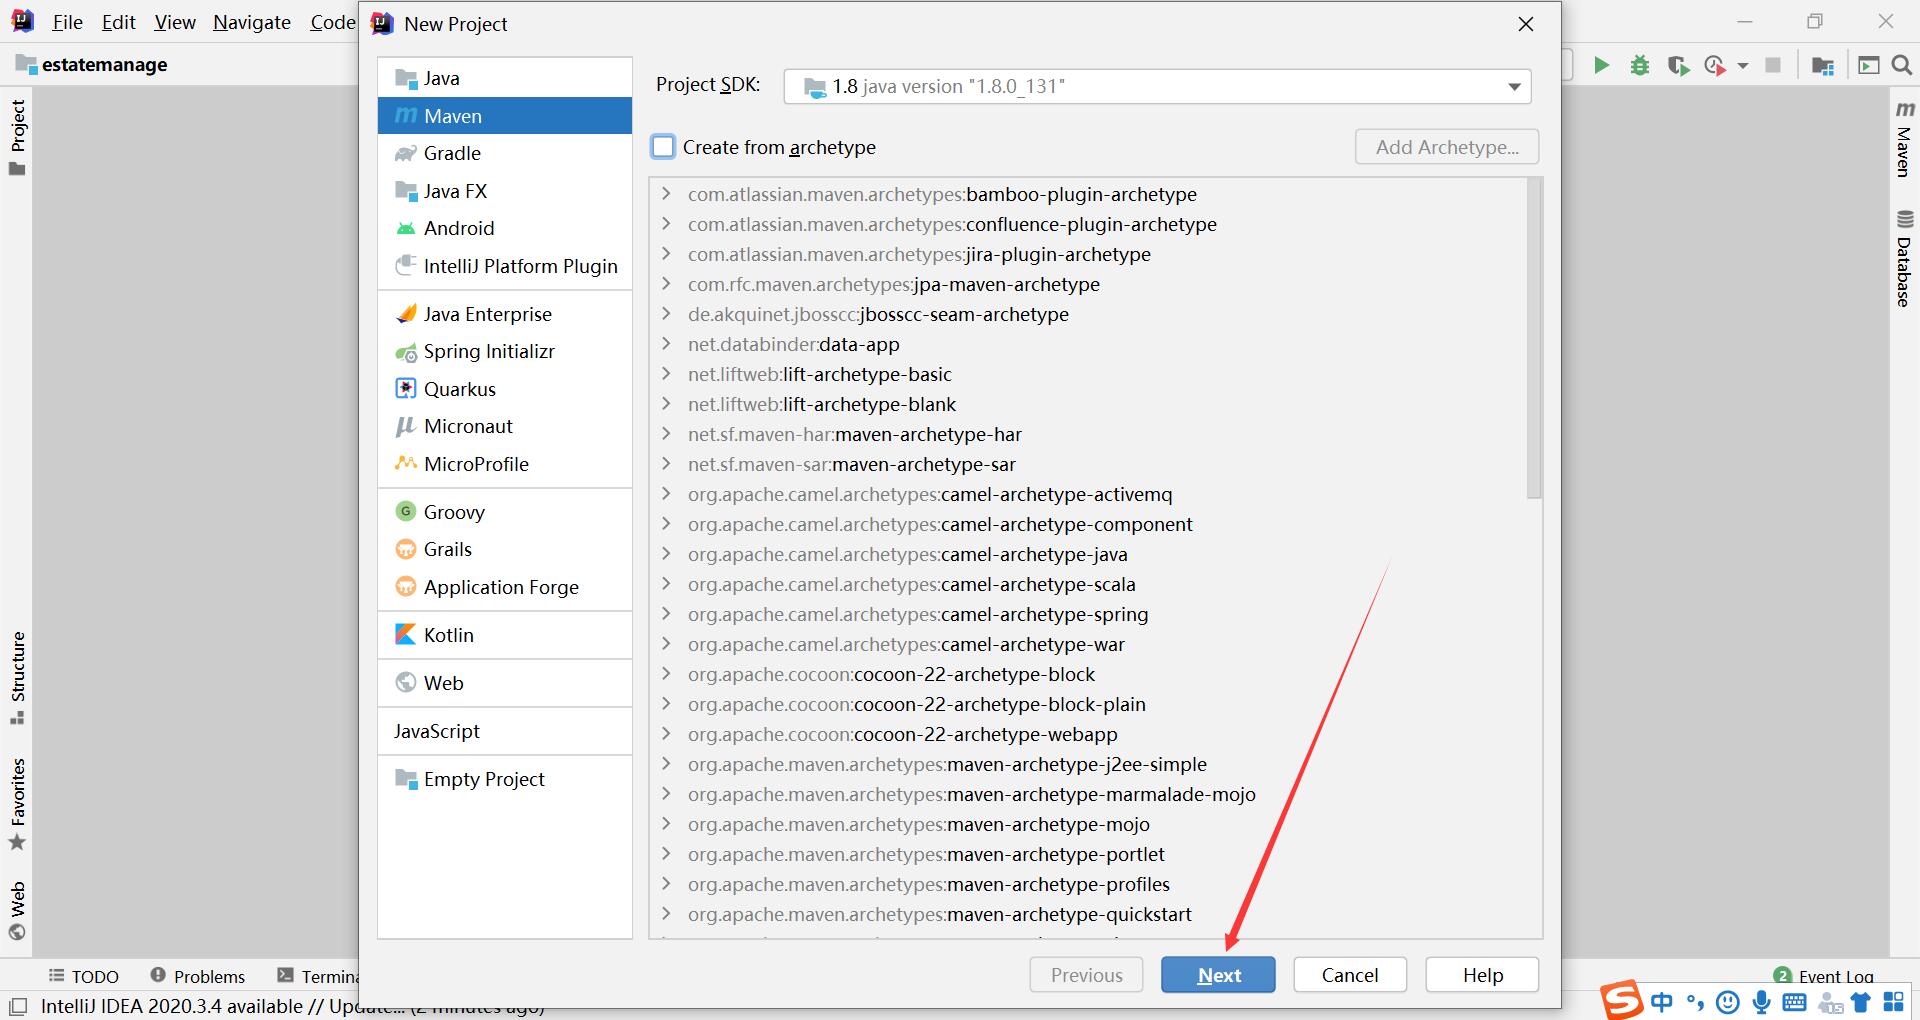The image size is (1920, 1020).
Task: Open Project Structure toolbar icon
Action: point(1823,66)
